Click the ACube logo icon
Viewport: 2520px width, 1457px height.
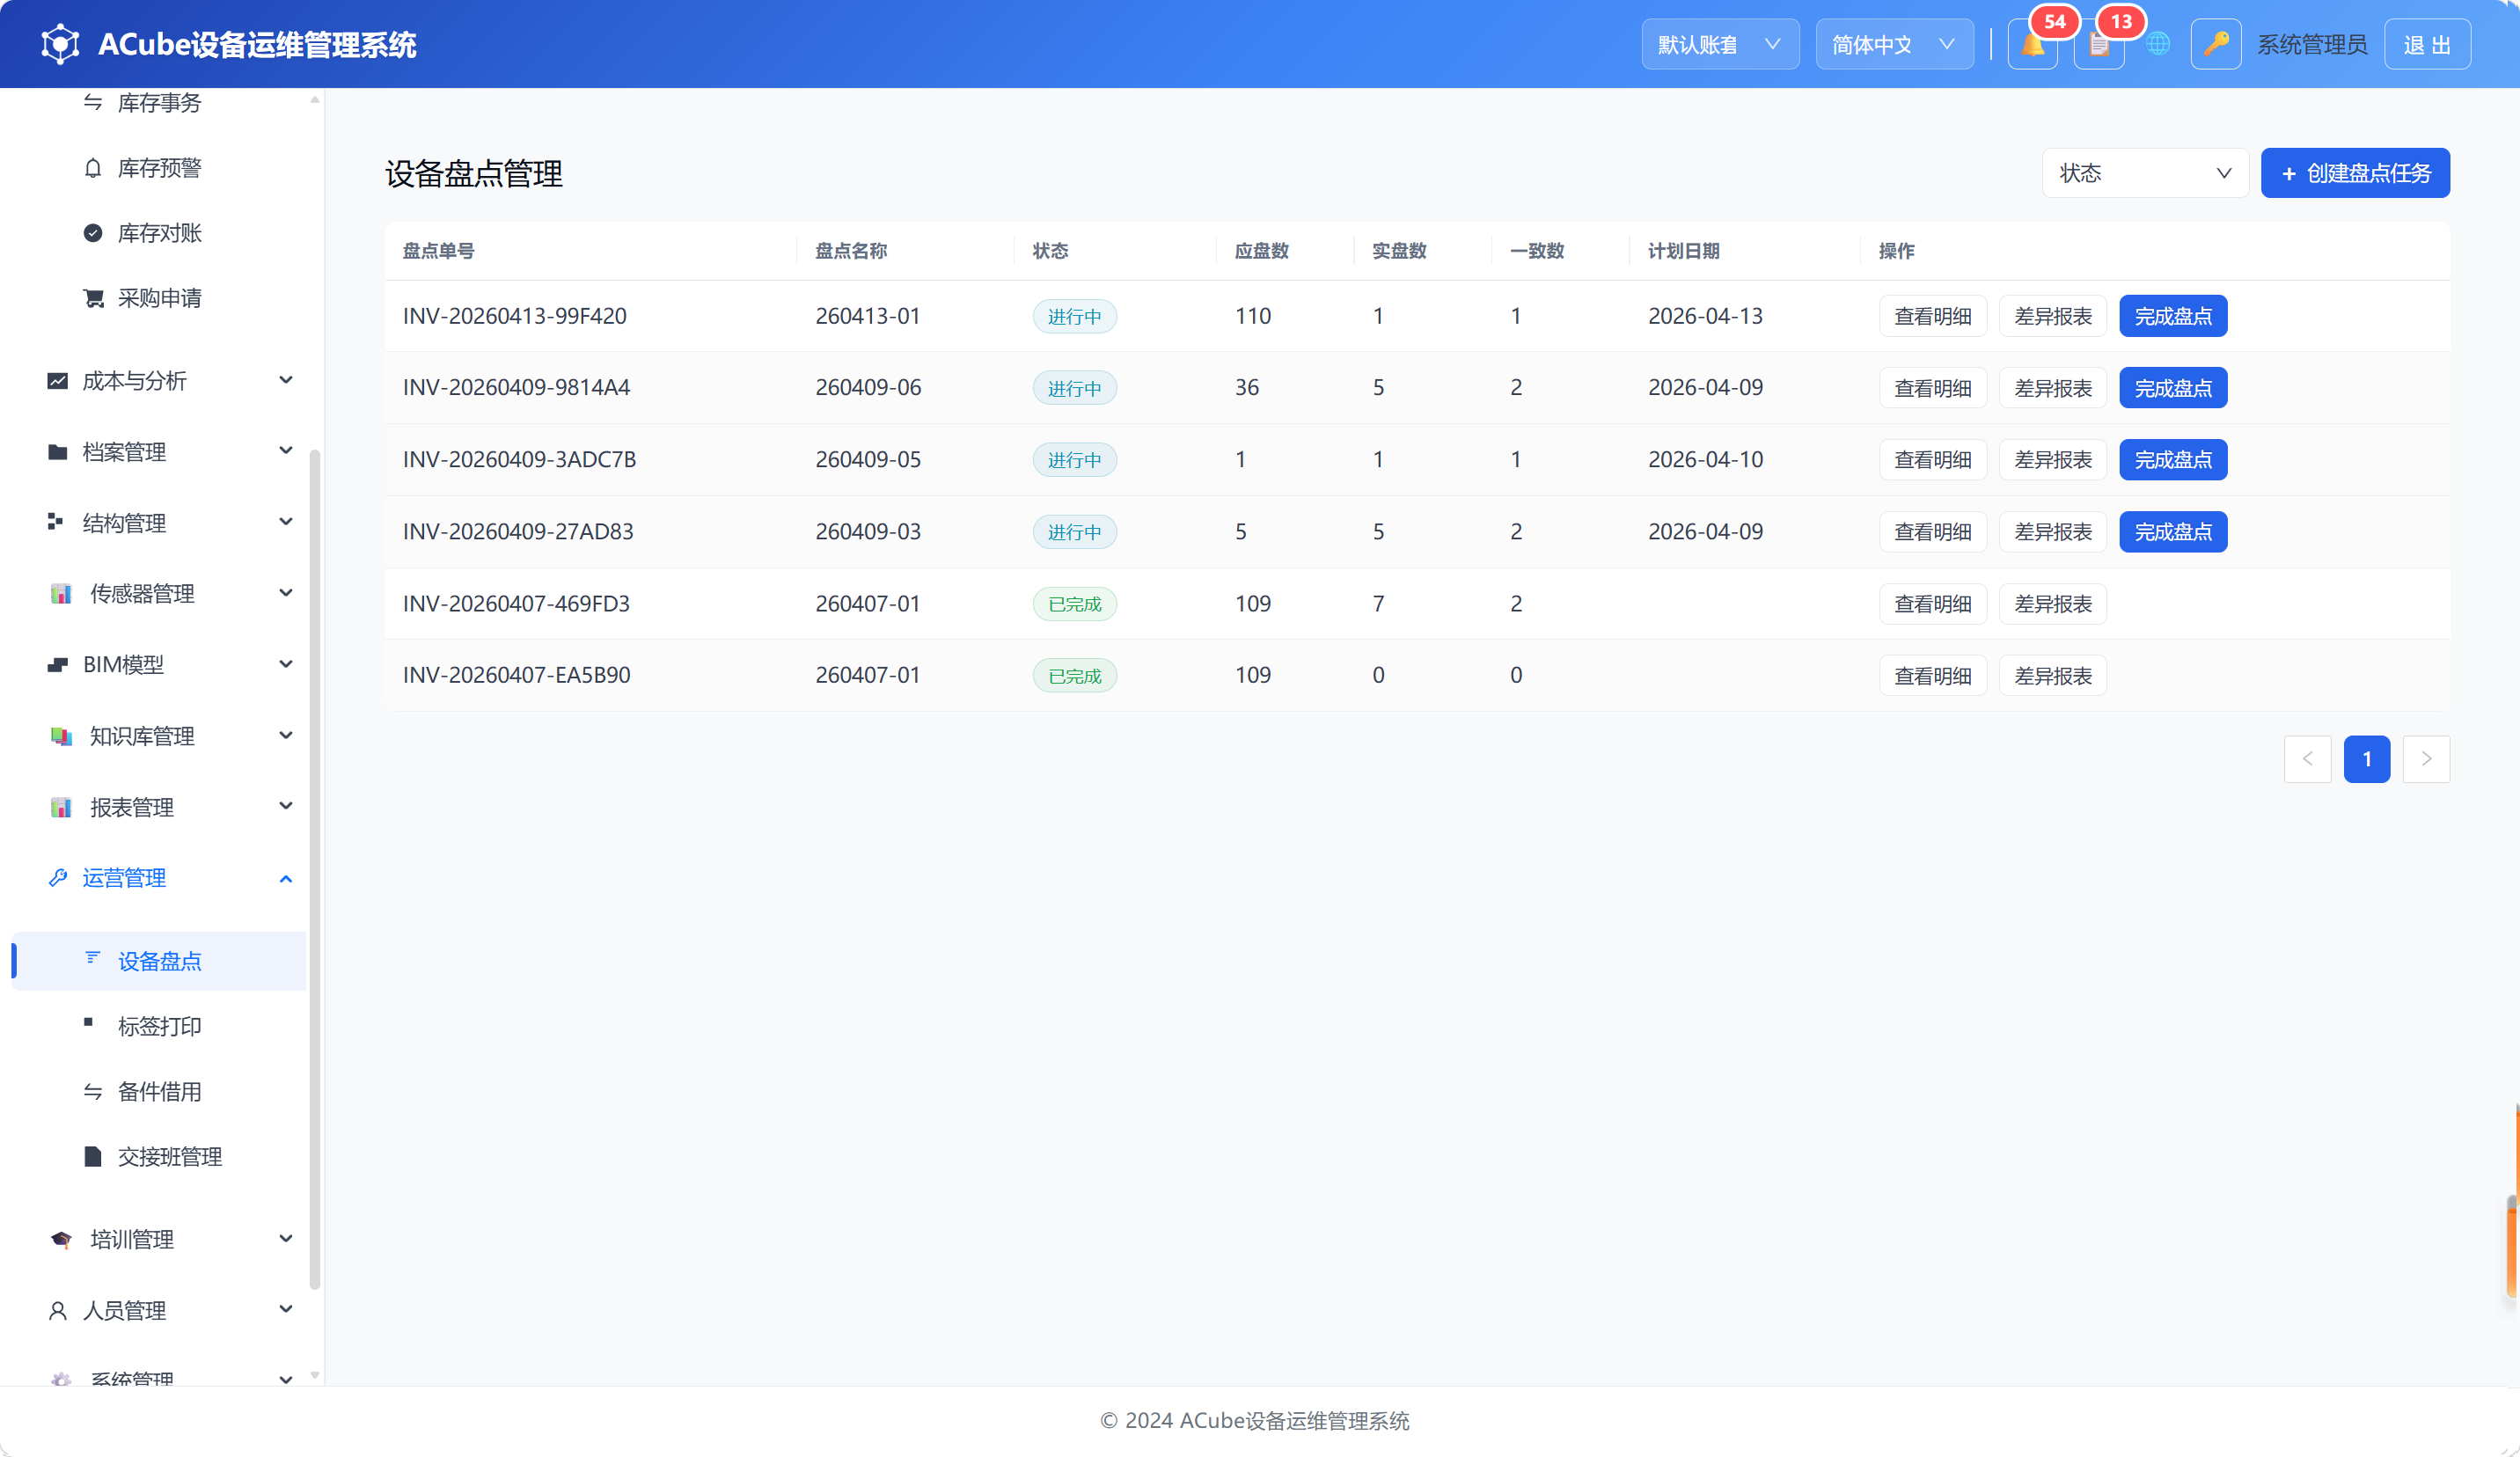click(x=60, y=44)
